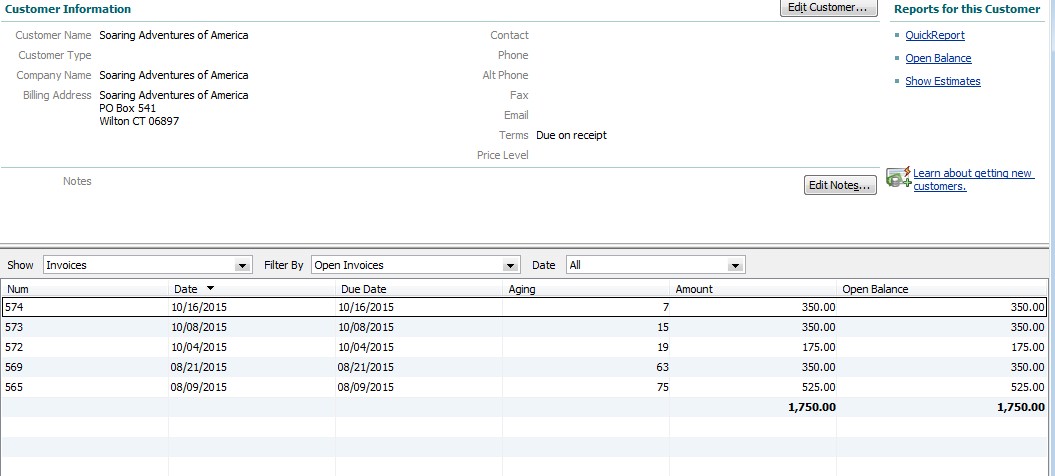1055x476 pixels.
Task: Open the Date range All dropdown
Action: click(x=736, y=266)
